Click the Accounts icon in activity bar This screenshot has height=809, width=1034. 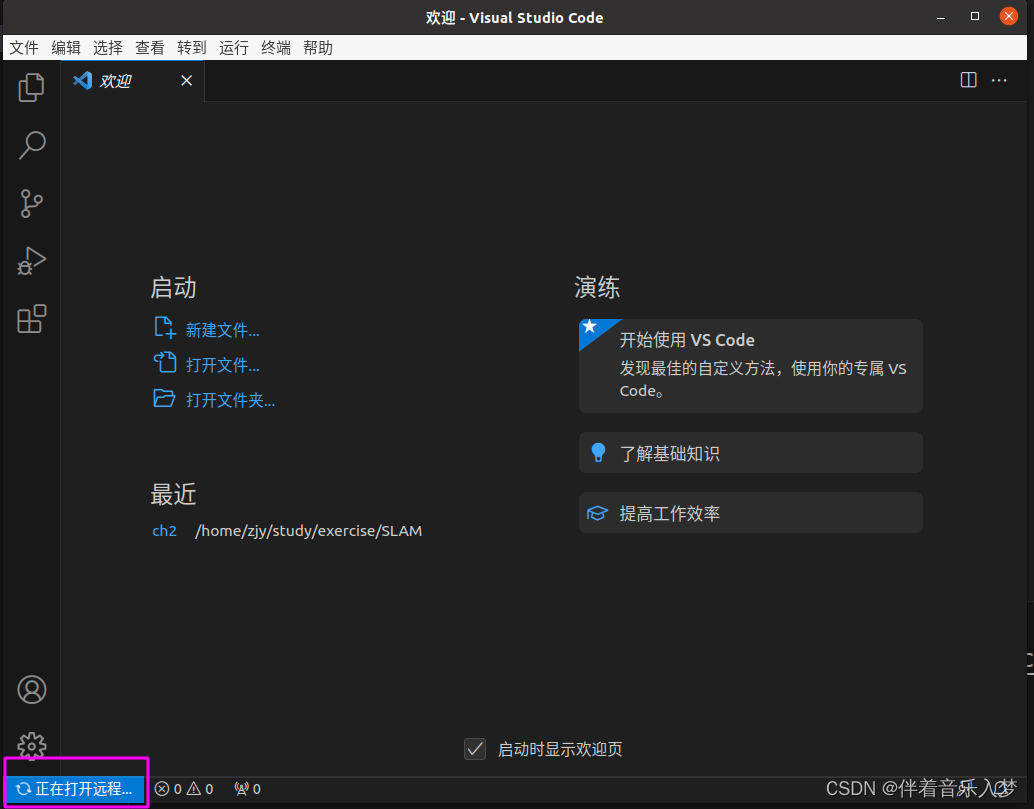pyautogui.click(x=31, y=689)
